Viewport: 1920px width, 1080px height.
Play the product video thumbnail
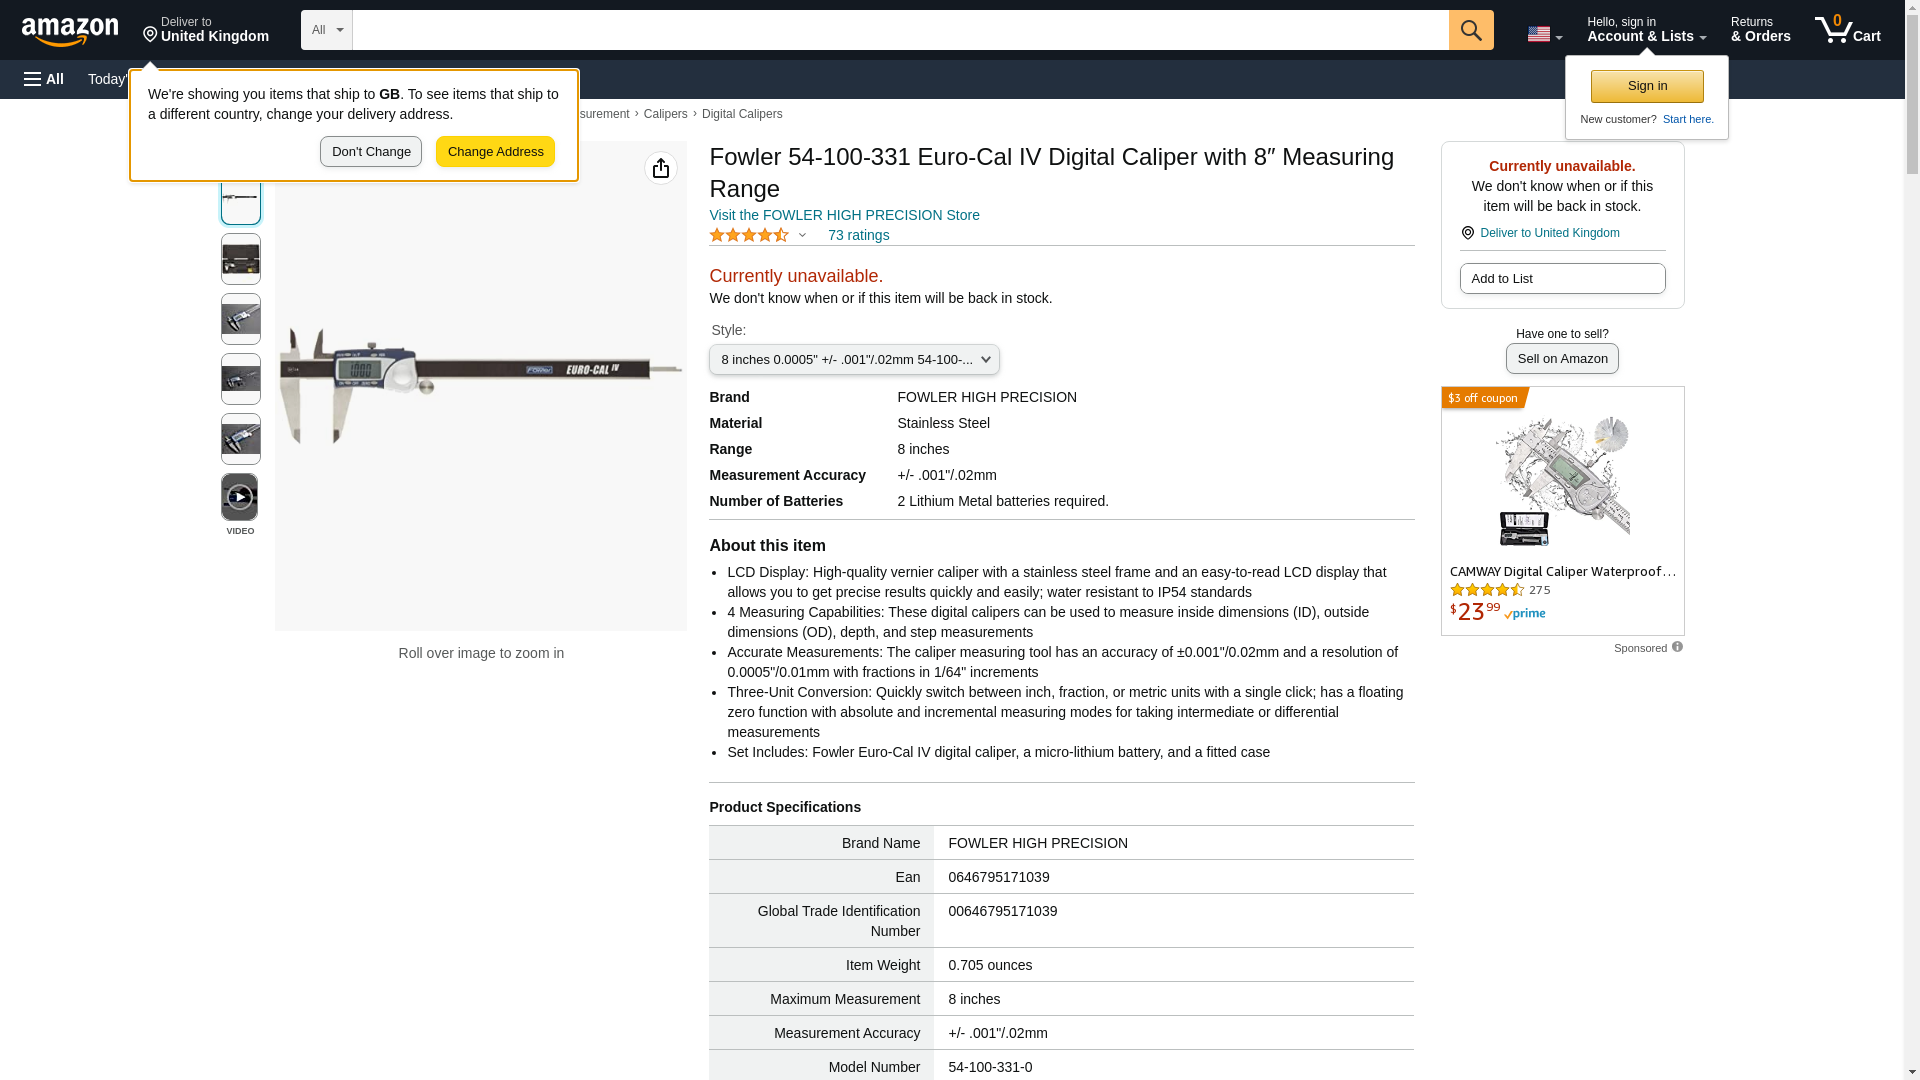(240, 497)
